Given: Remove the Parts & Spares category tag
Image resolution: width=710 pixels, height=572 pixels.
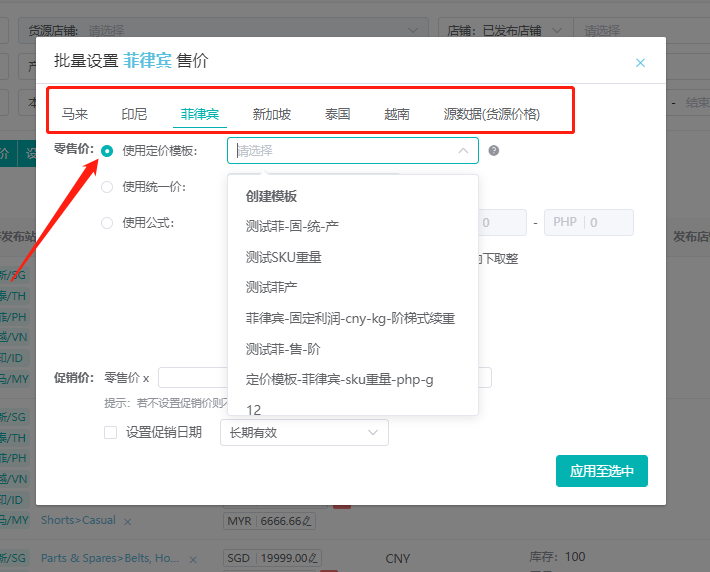Looking at the screenshot, I should (194, 559).
